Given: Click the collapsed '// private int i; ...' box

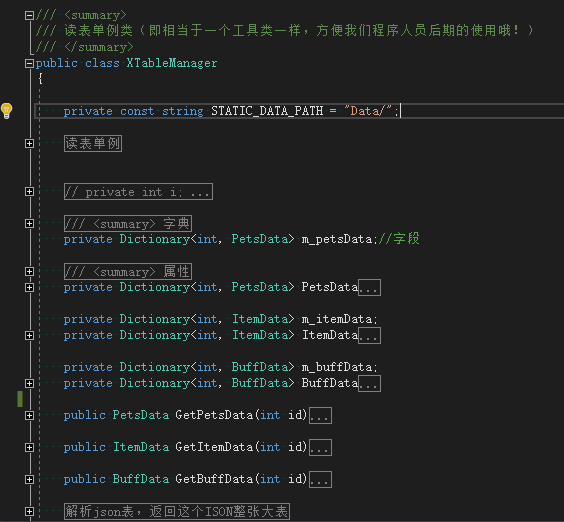Looking at the screenshot, I should coord(138,192).
